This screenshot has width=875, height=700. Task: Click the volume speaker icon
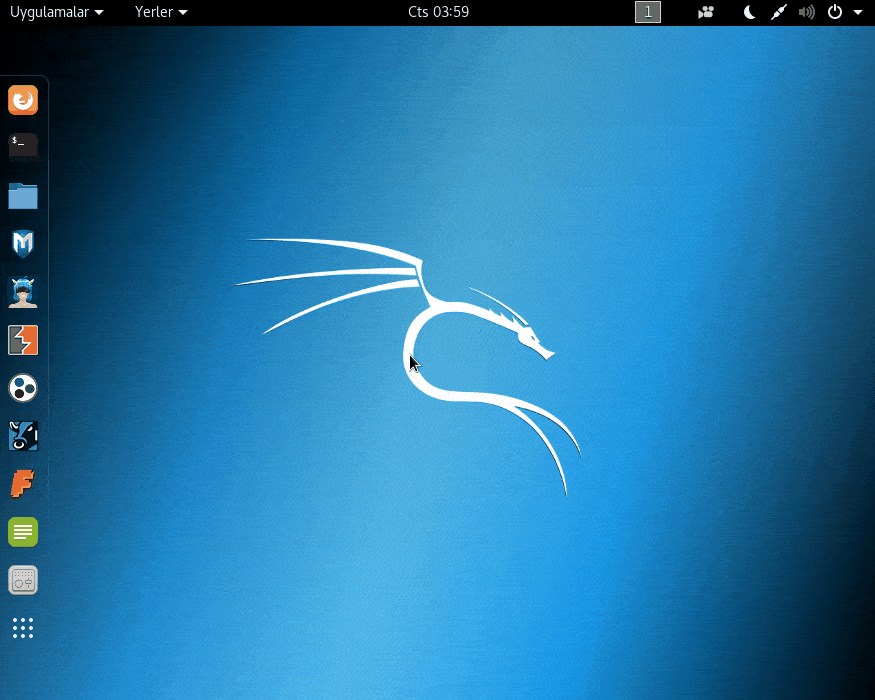[806, 12]
